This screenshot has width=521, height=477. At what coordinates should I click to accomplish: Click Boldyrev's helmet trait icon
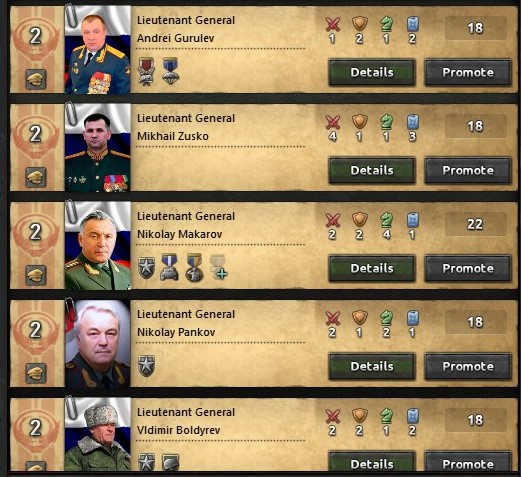click(171, 462)
